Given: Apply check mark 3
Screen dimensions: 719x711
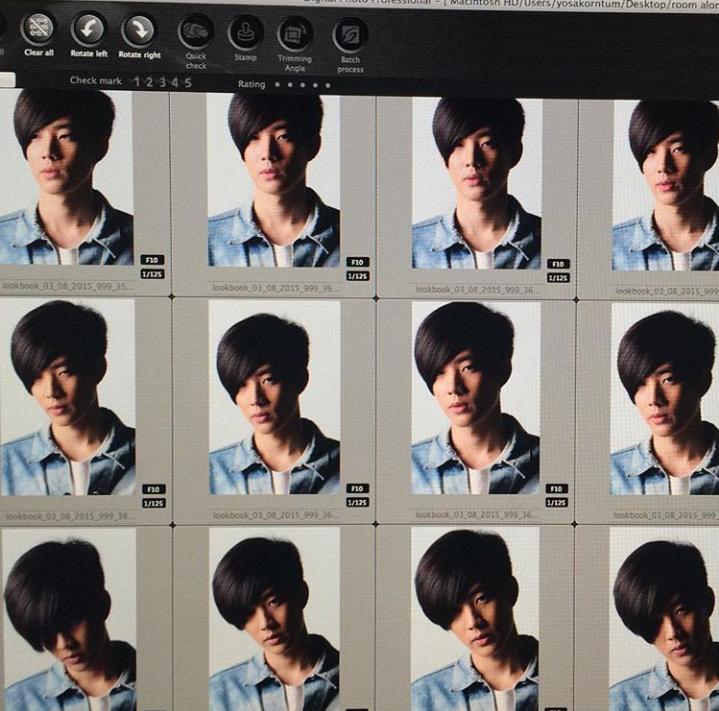Looking at the screenshot, I should [162, 83].
